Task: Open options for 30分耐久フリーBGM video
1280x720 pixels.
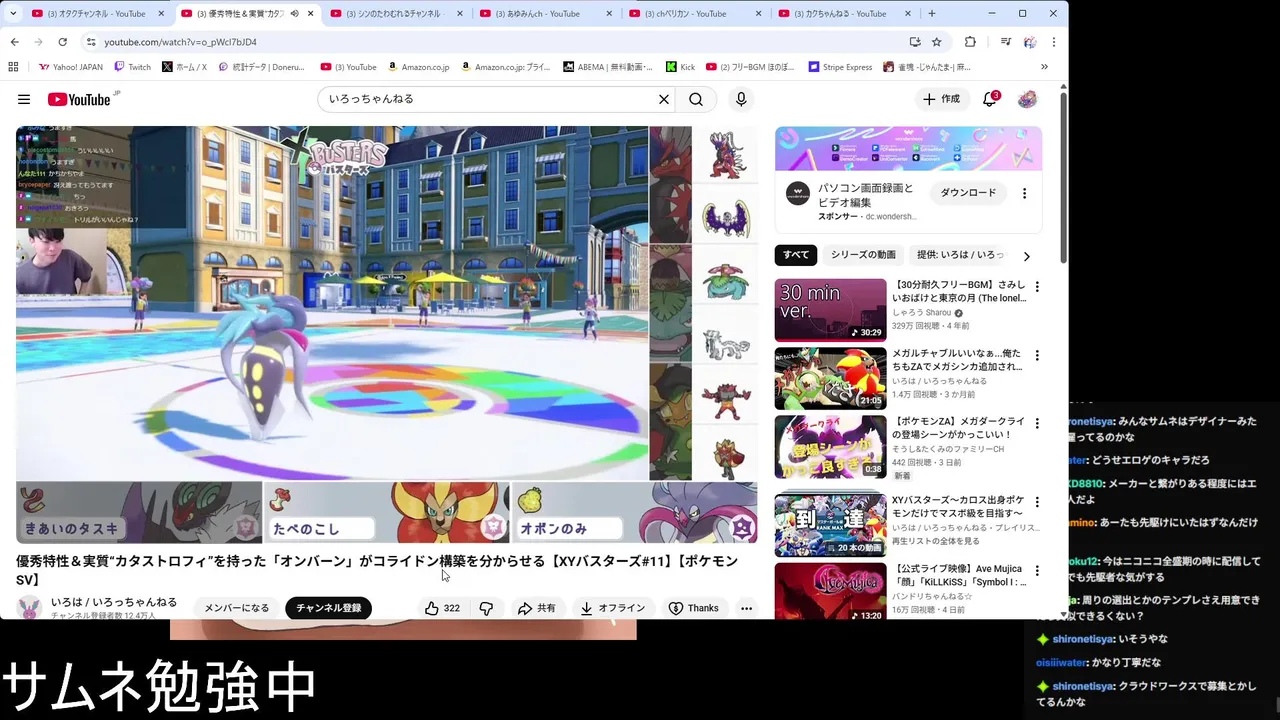Action: [x=1037, y=287]
